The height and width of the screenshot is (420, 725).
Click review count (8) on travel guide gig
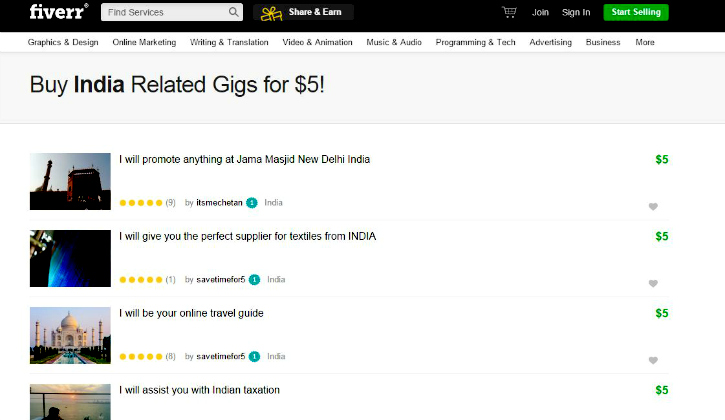(x=171, y=356)
